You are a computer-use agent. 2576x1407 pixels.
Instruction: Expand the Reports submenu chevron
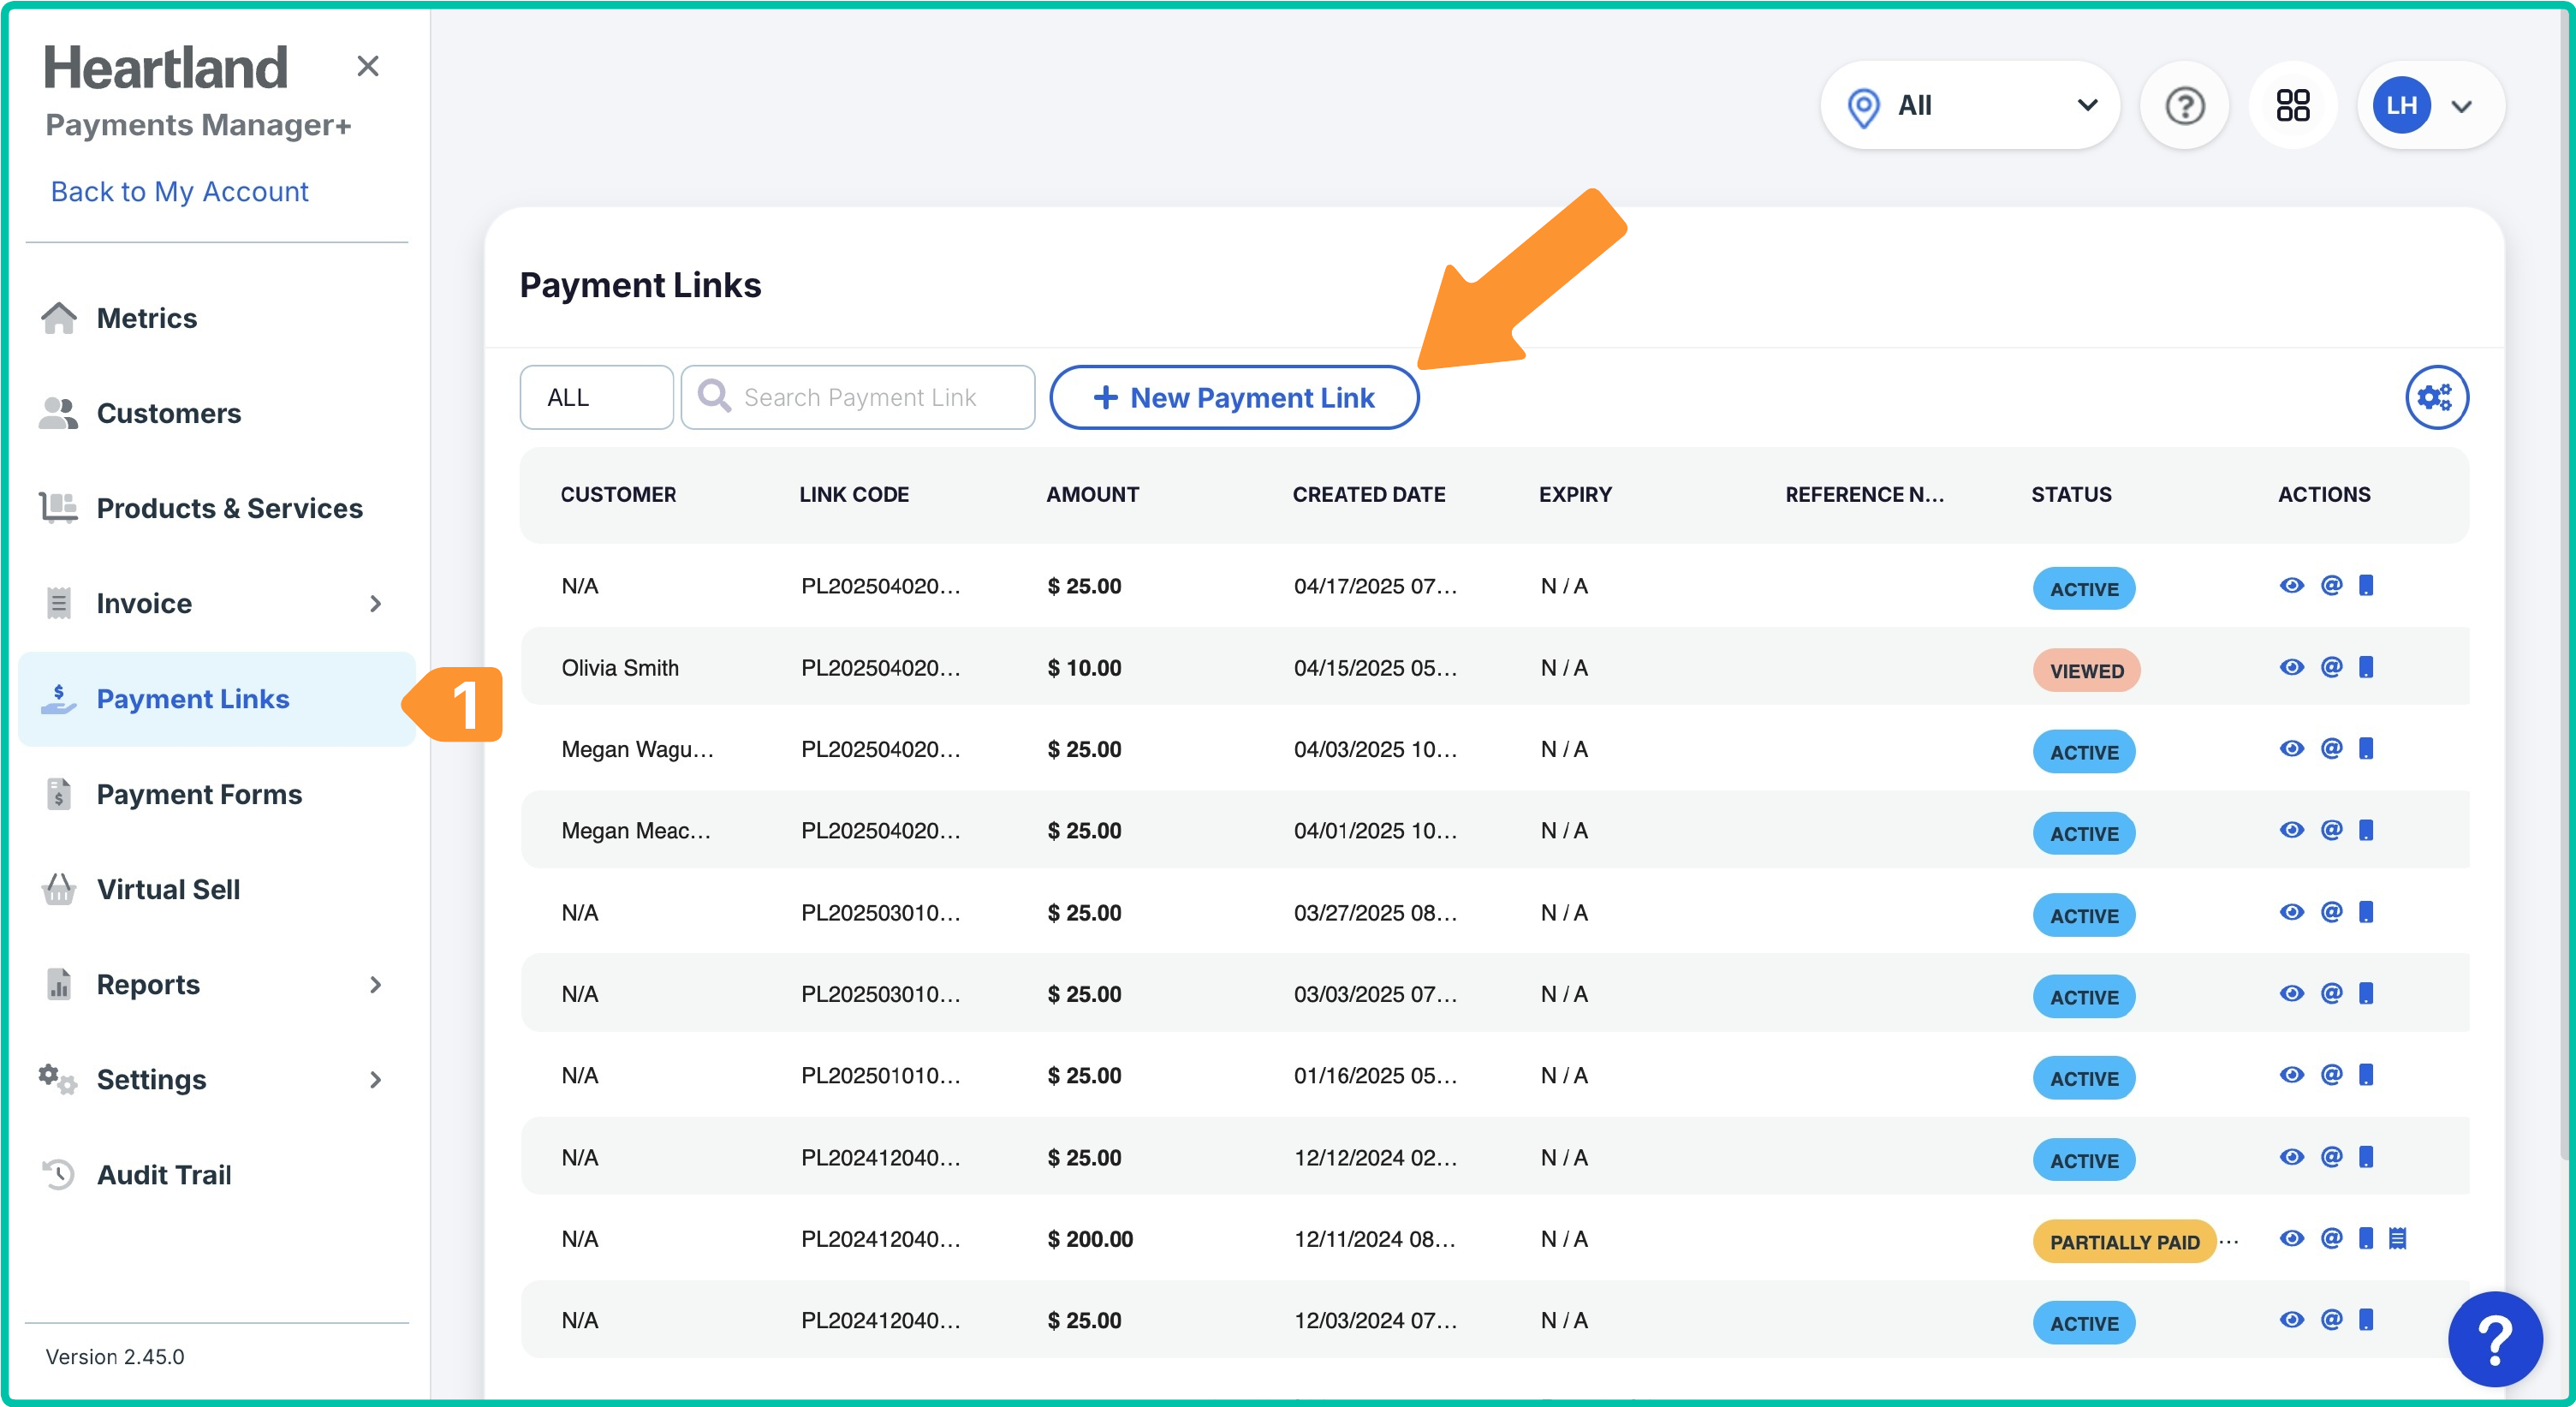pos(375,984)
